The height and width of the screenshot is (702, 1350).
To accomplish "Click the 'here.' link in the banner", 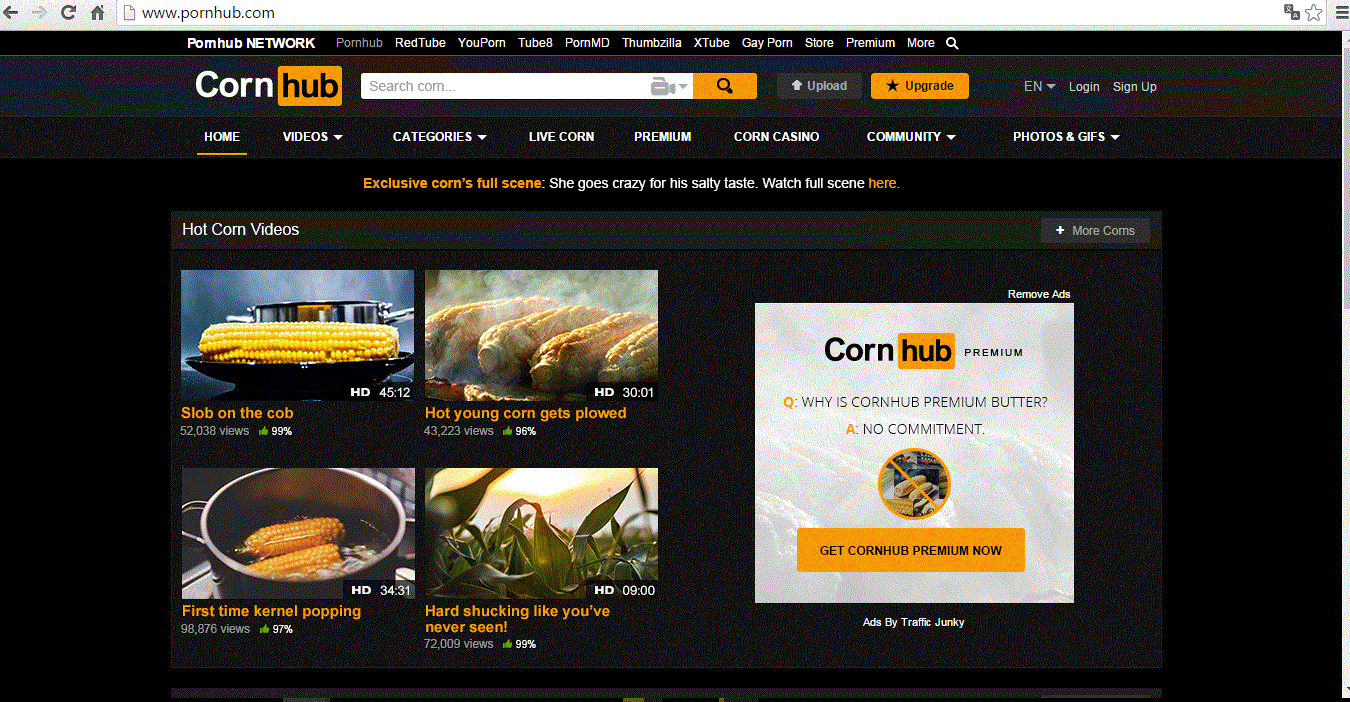I will coord(884,183).
